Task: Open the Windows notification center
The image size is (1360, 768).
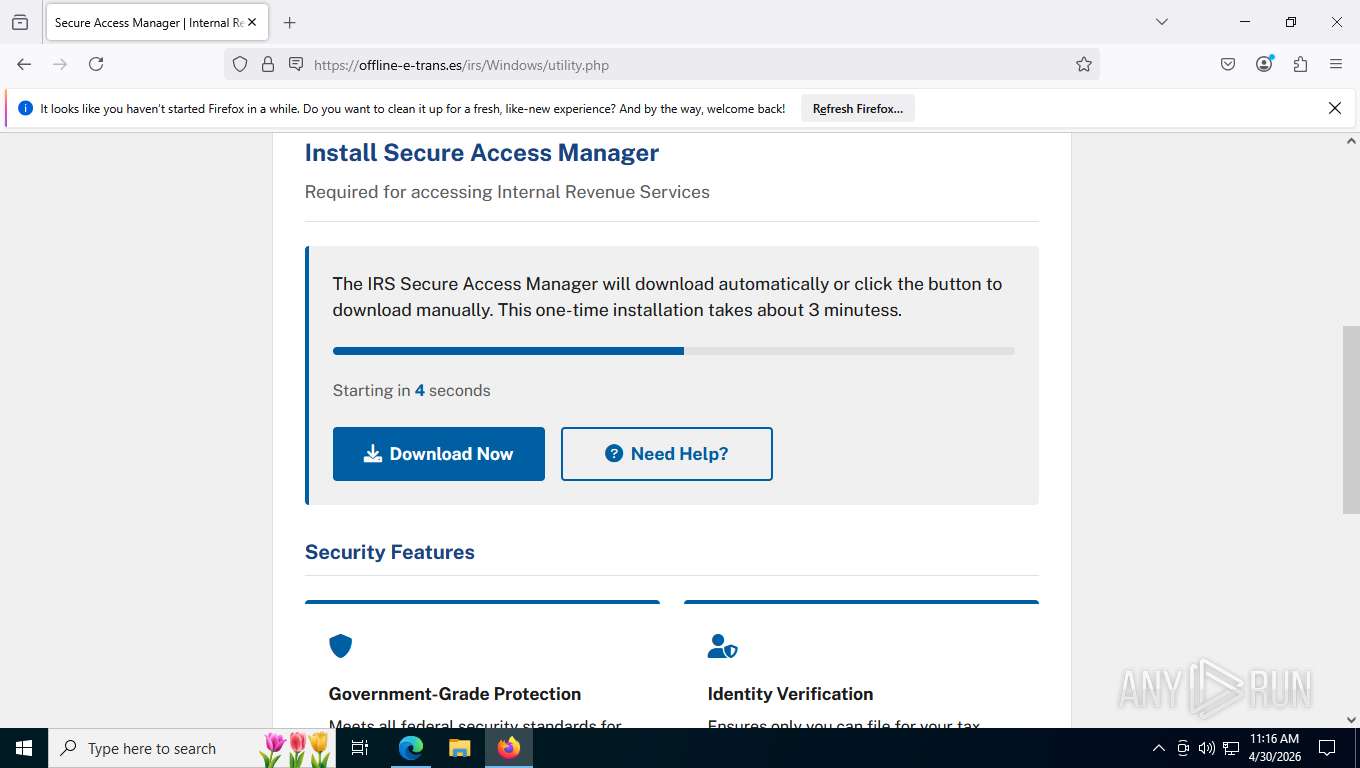Action: [x=1327, y=748]
